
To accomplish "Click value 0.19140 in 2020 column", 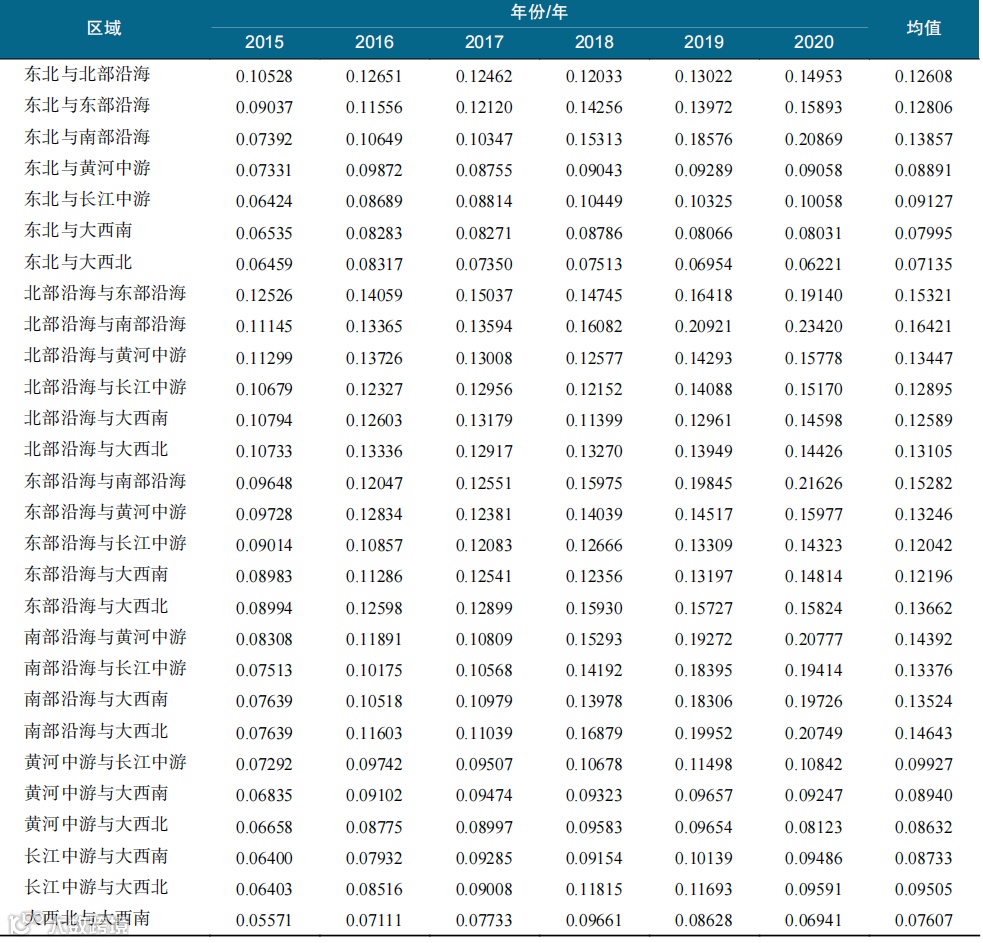I will coord(814,295).
